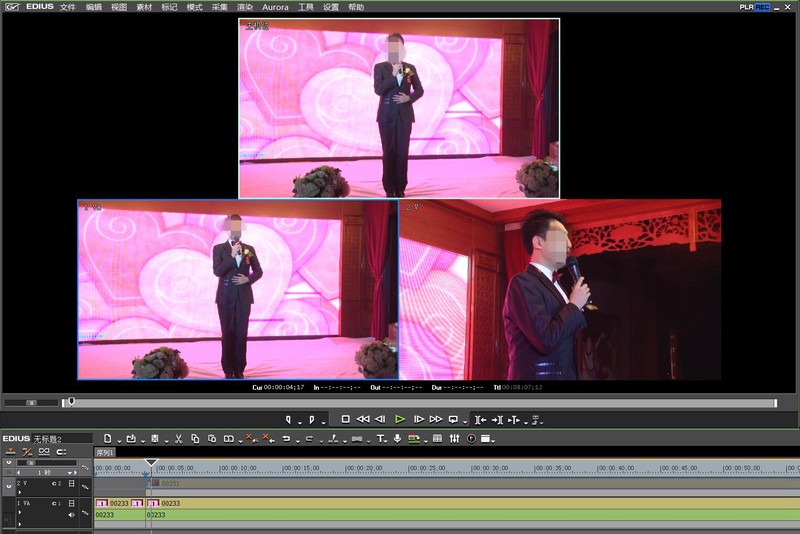Screen dimensions: 800x534
Task: Click the vectorscope color wheel icon
Action: (x=471, y=439)
